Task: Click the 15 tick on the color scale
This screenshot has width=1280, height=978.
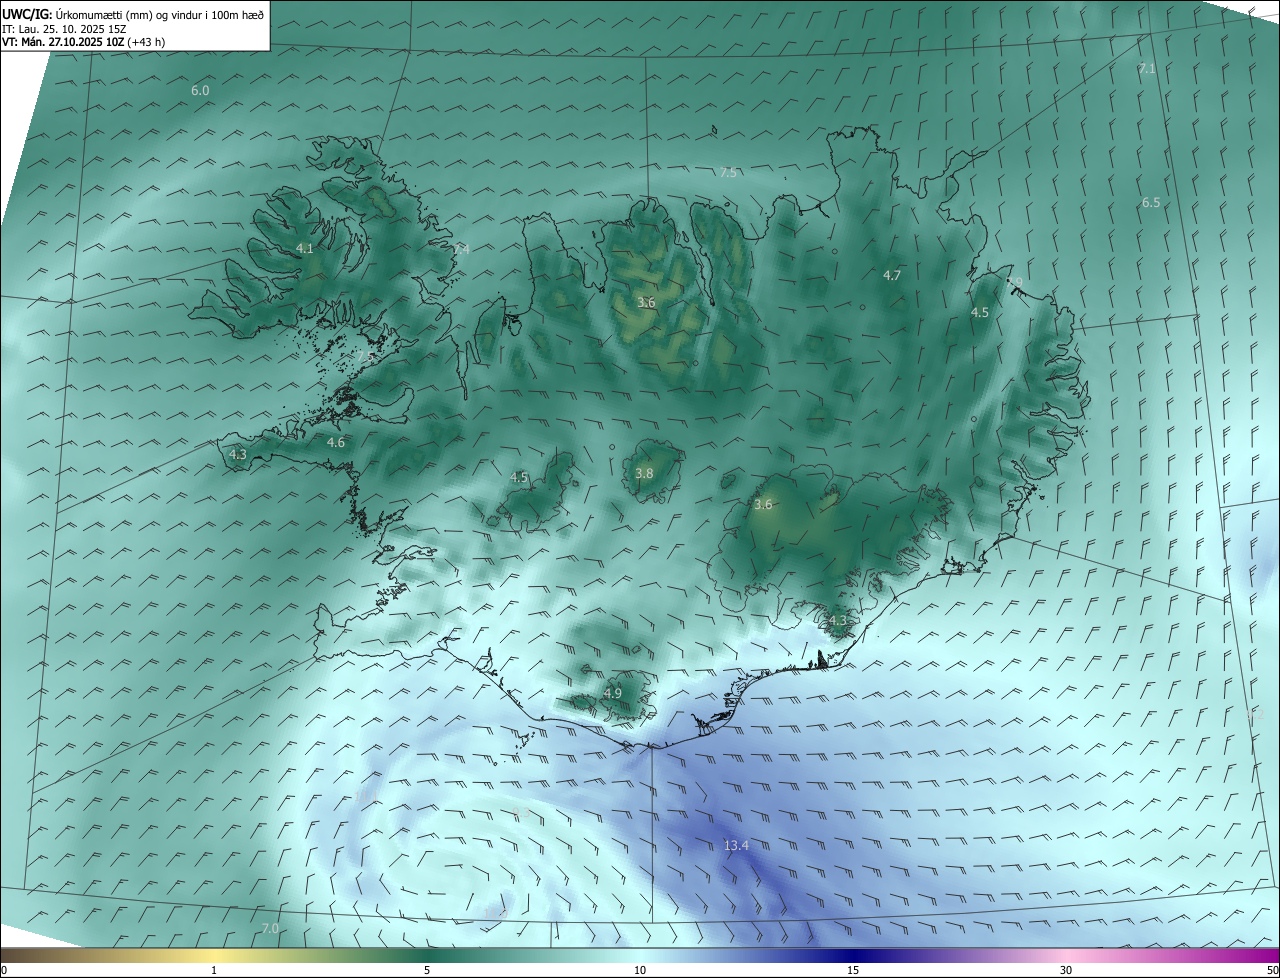Action: [x=853, y=970]
